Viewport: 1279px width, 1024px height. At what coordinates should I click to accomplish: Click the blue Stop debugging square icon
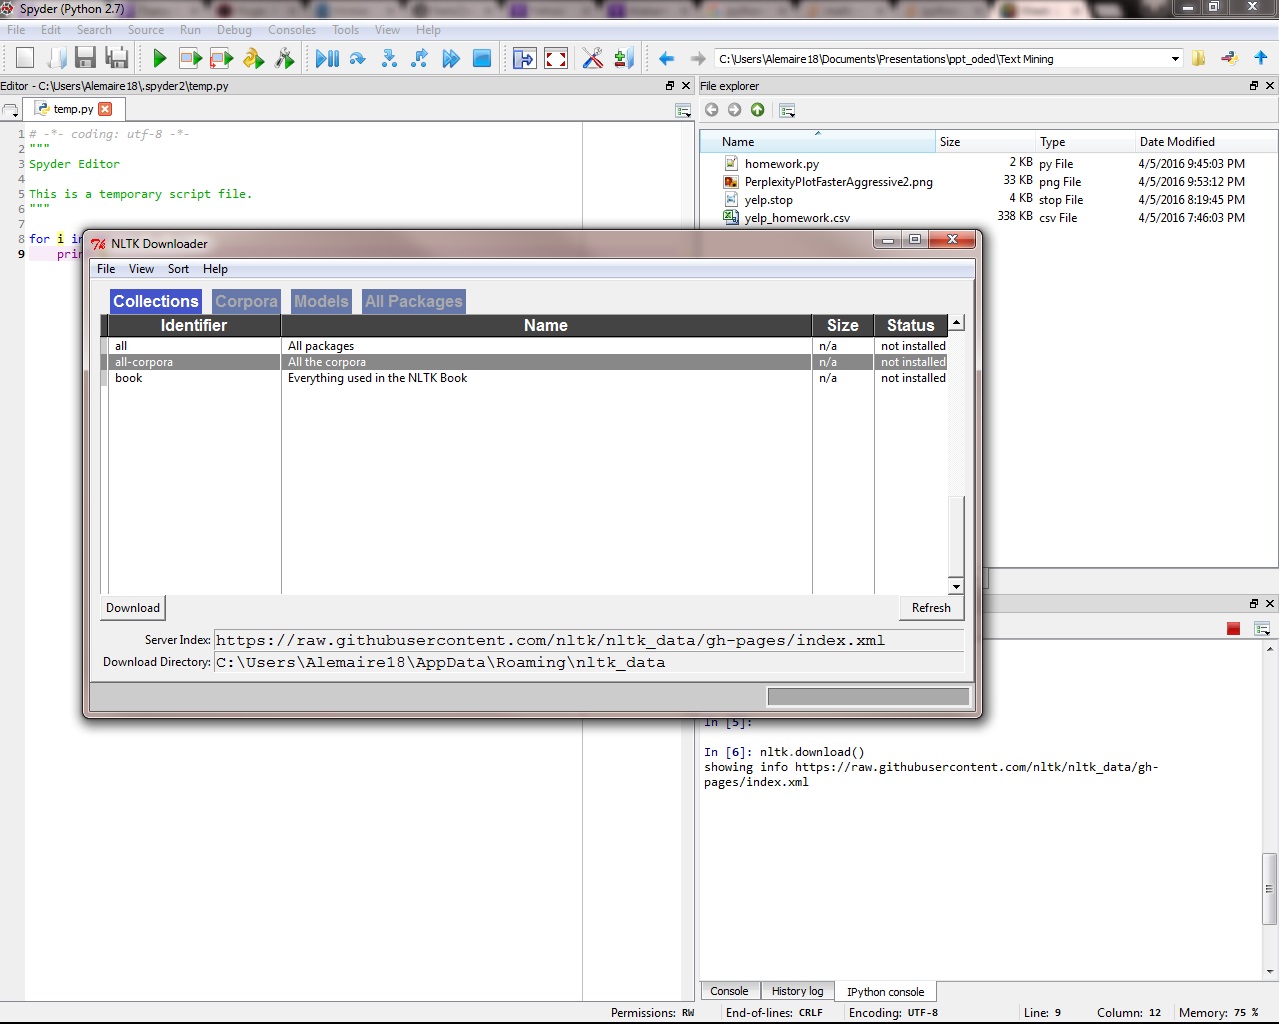click(482, 59)
